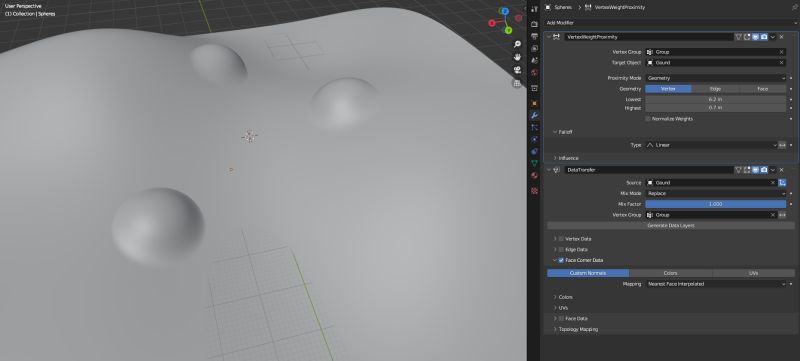Open the Falloff Type Linear dropdown
The height and width of the screenshot is (361, 800).
point(711,145)
